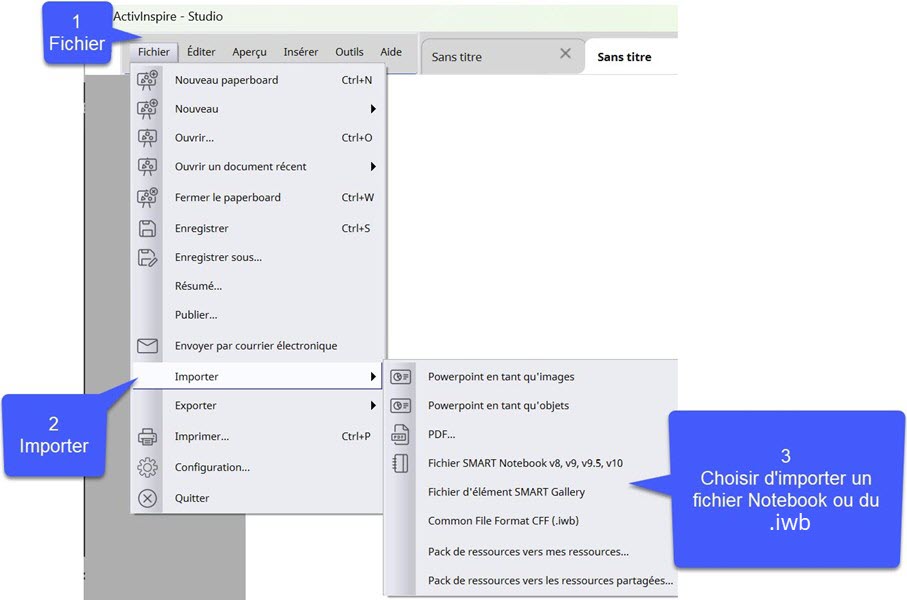
Task: Select the Nouveau menu entry
Action: pos(258,109)
